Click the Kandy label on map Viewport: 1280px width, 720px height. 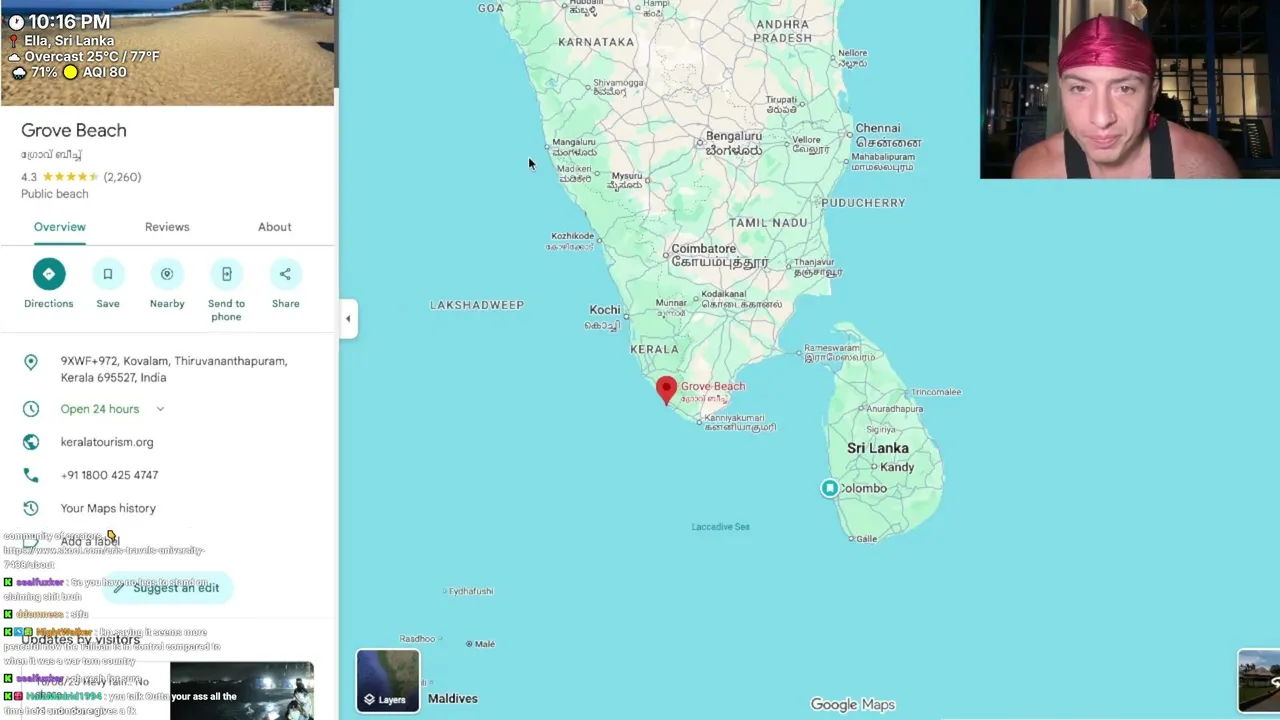pyautogui.click(x=897, y=467)
